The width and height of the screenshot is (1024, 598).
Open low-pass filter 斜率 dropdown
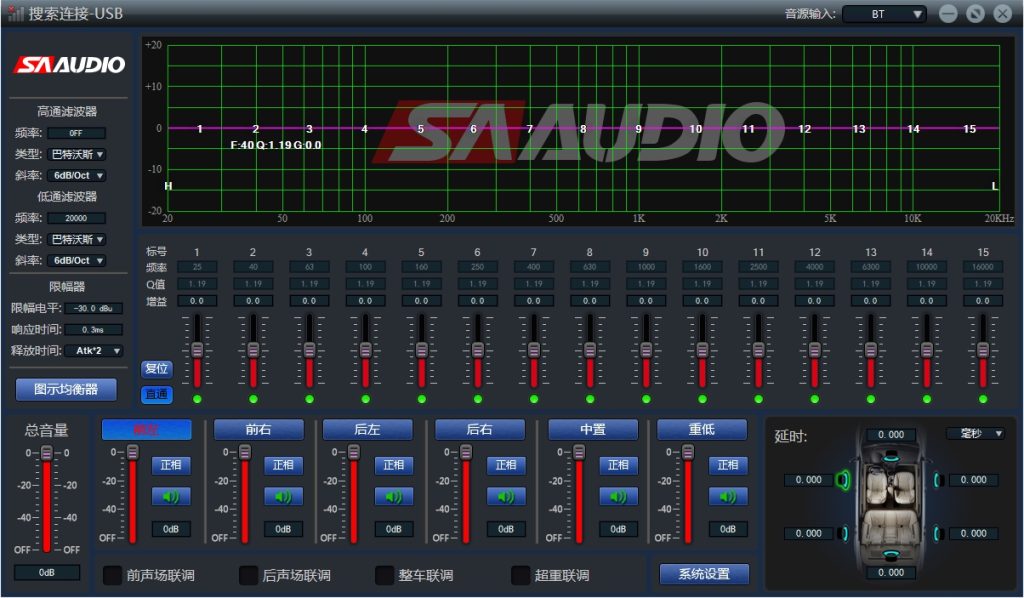tap(76, 260)
